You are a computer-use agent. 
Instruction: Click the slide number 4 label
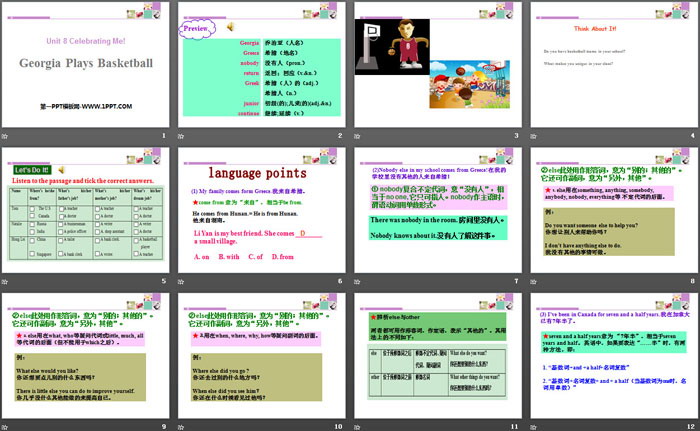click(x=692, y=135)
